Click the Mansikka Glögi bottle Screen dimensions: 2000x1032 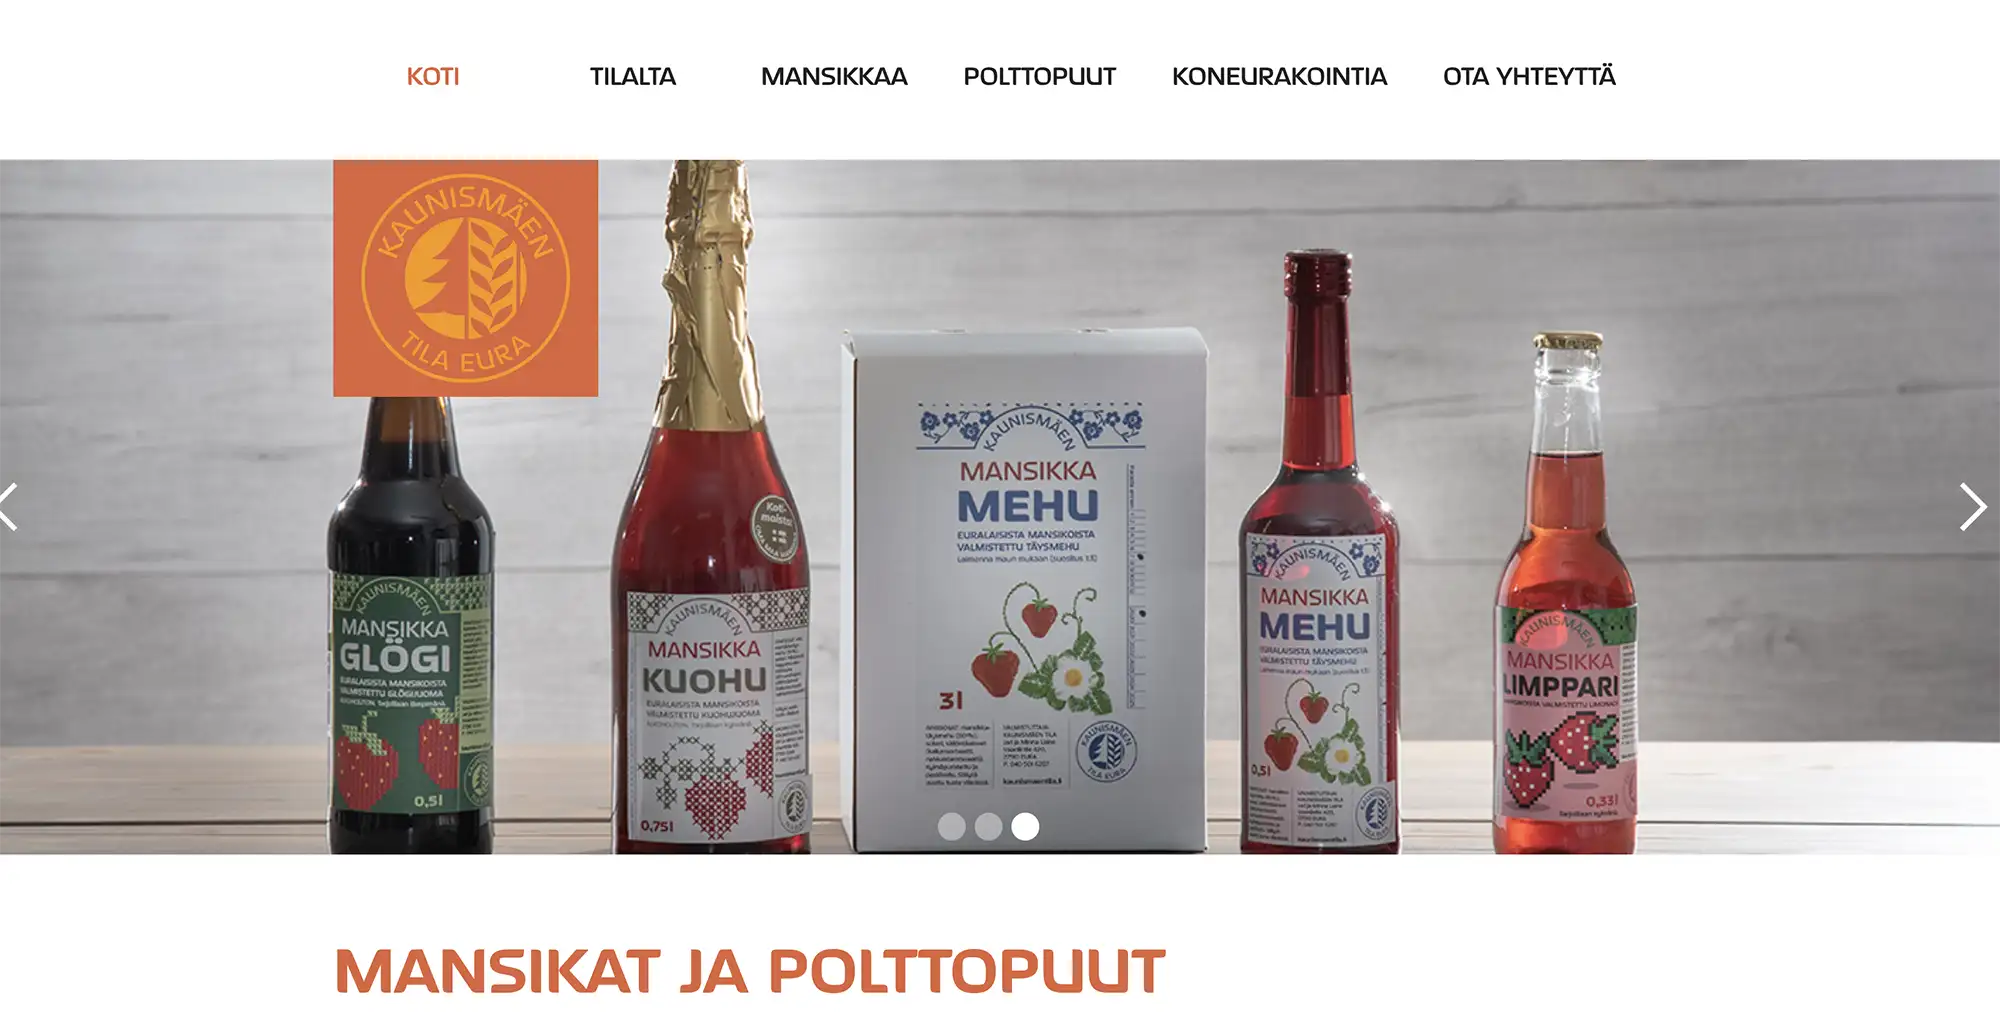411,625
